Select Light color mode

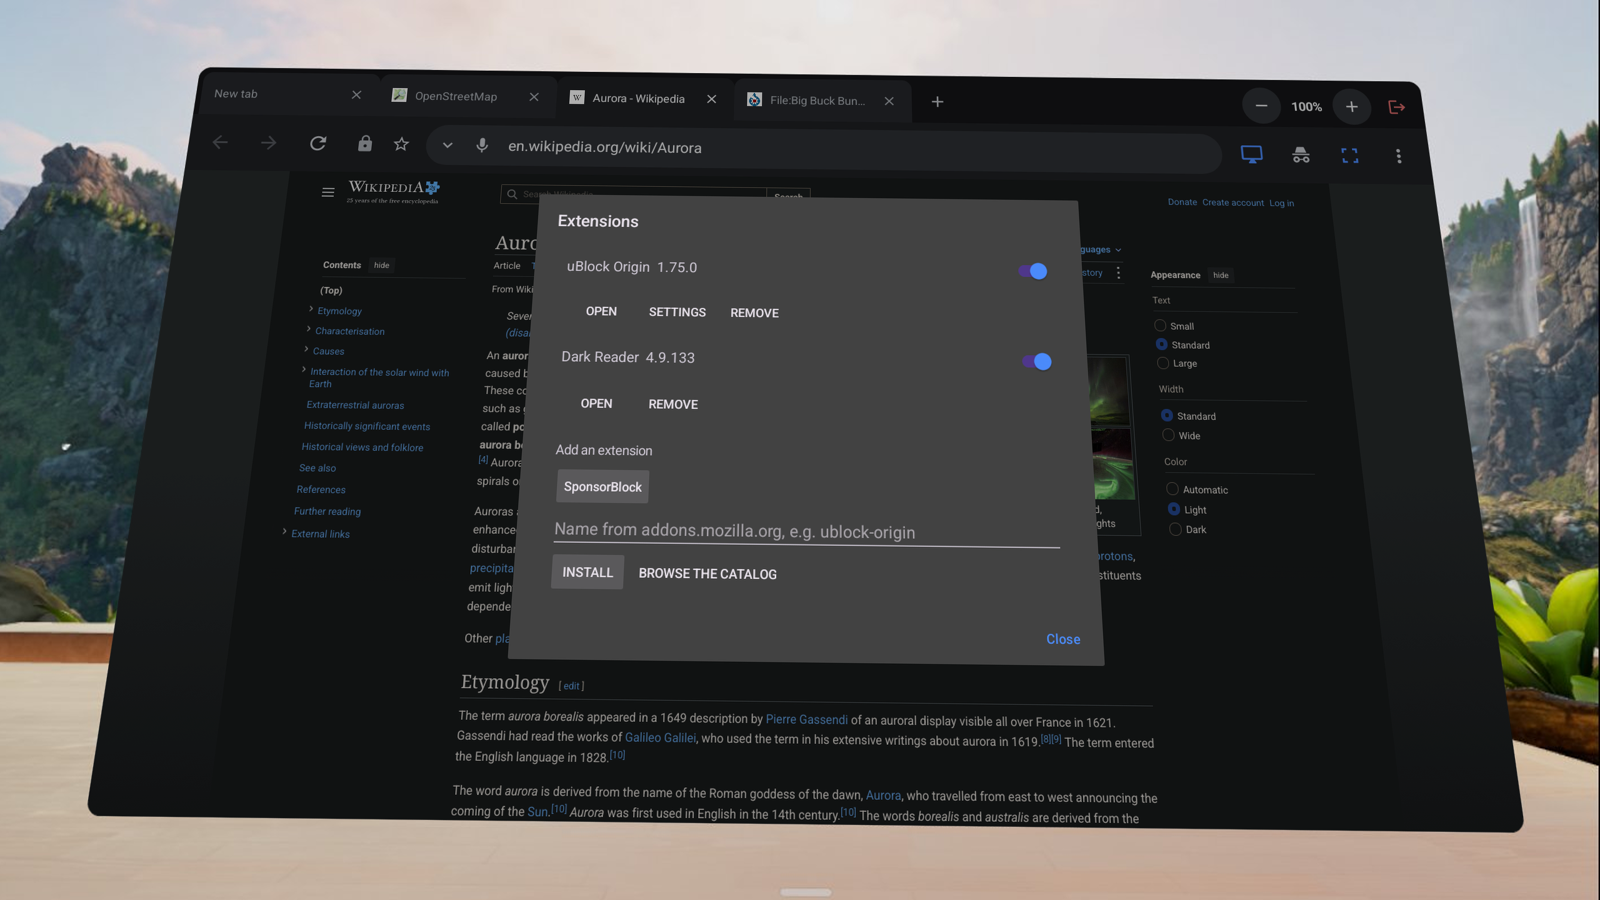[x=1174, y=509]
